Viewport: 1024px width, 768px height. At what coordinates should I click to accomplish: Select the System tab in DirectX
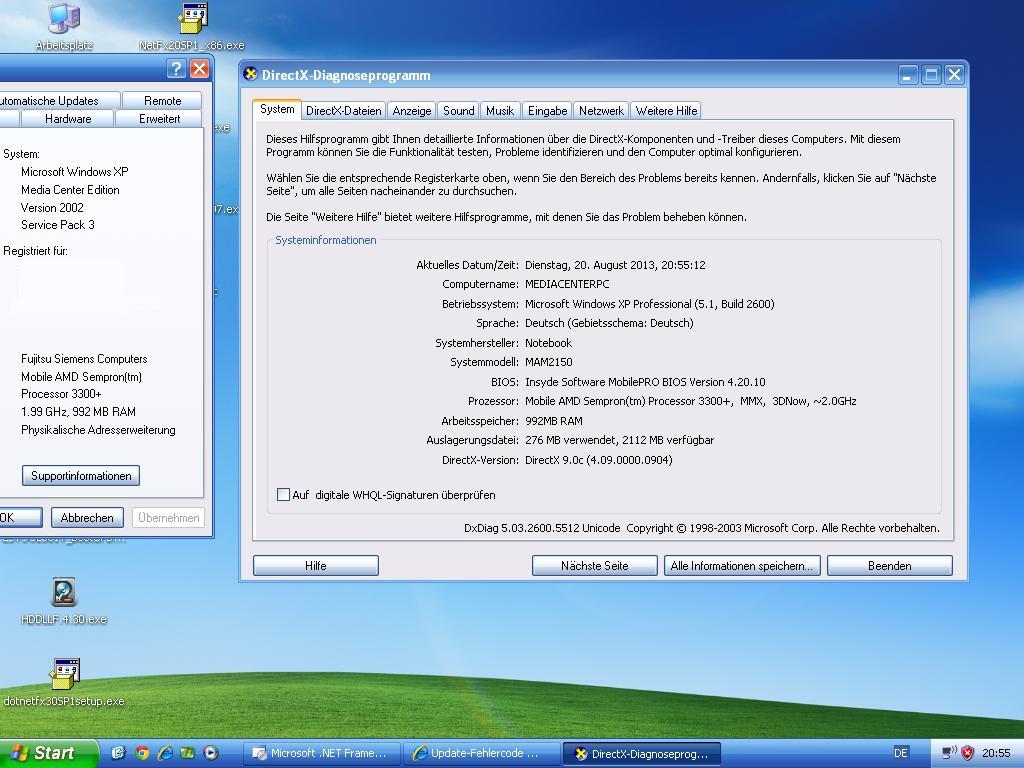277,109
